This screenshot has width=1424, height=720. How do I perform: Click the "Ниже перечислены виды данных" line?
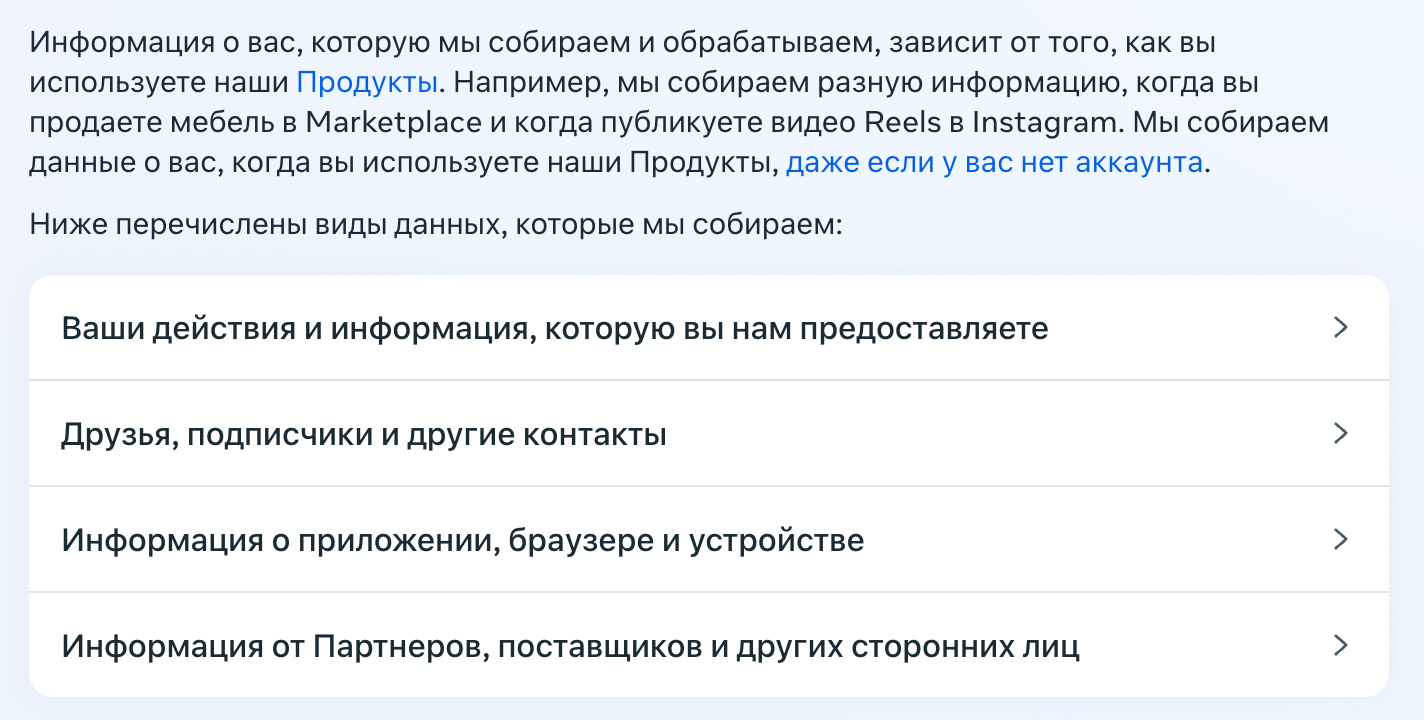point(437,223)
